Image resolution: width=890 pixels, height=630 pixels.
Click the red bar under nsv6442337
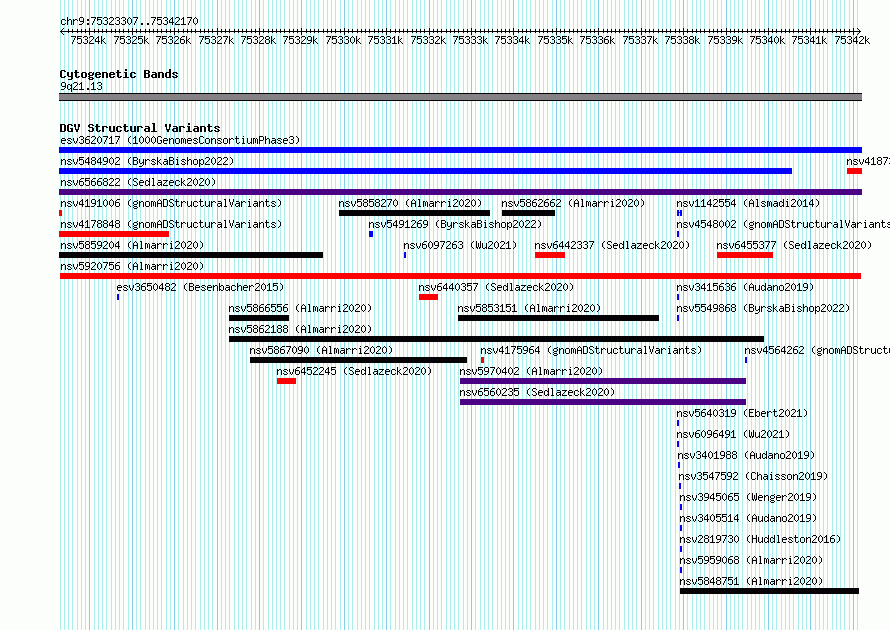coord(550,255)
